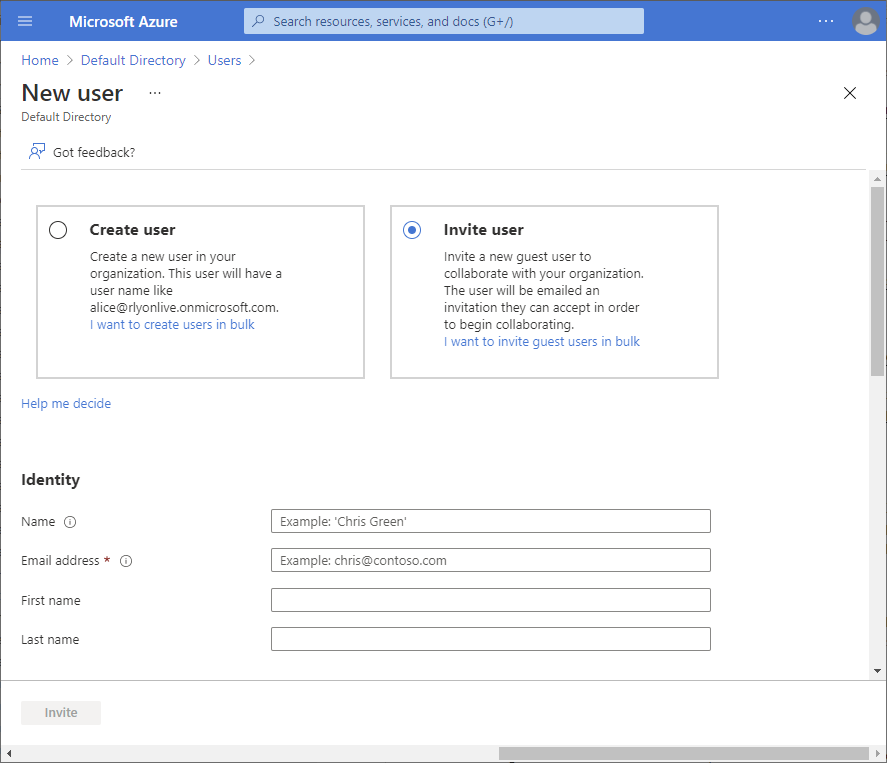Screen dimensions: 887x763
Task: Click the horizontal scrollbar thumb
Action: [683, 753]
